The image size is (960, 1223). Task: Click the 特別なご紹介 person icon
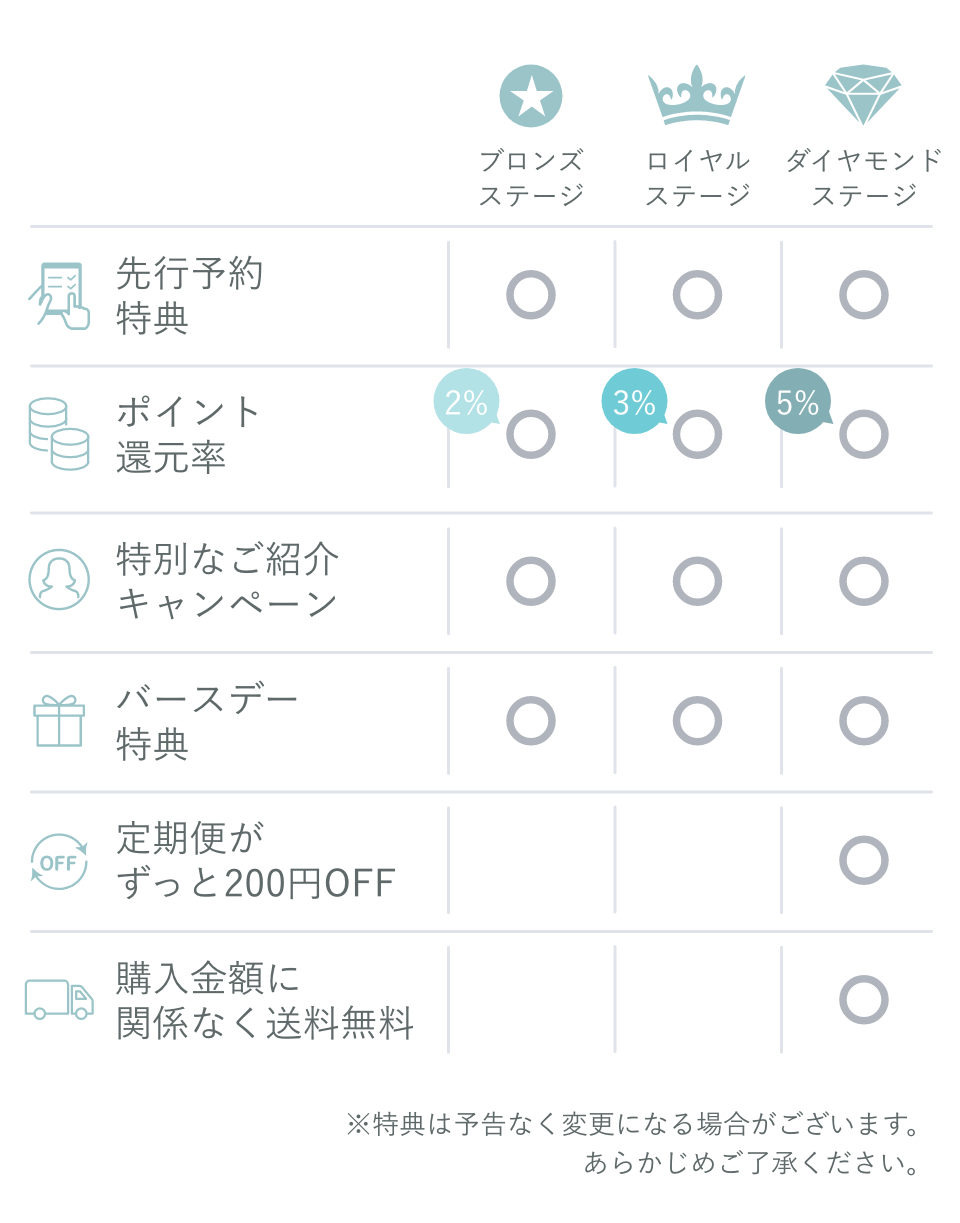point(59,579)
